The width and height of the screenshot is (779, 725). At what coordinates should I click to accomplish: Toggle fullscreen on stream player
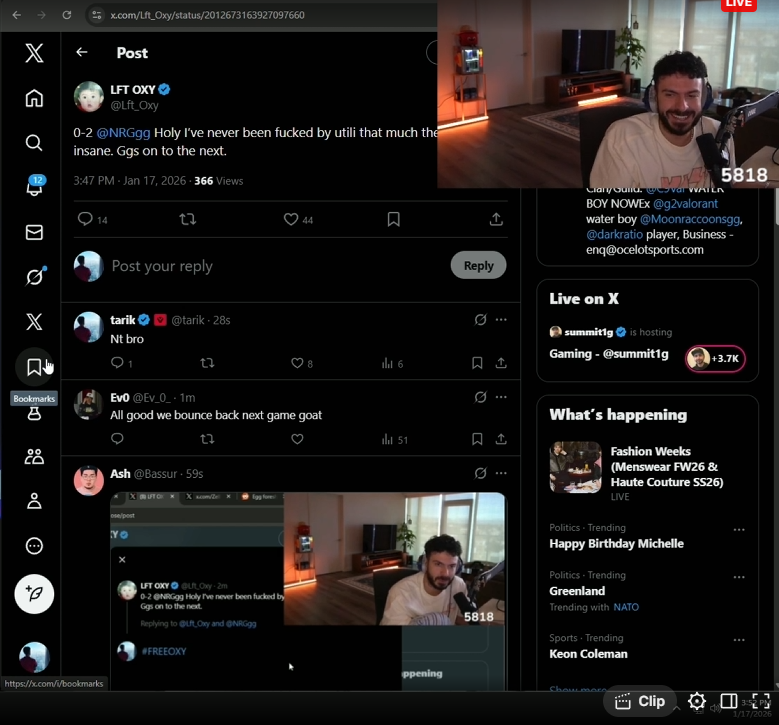tap(760, 701)
